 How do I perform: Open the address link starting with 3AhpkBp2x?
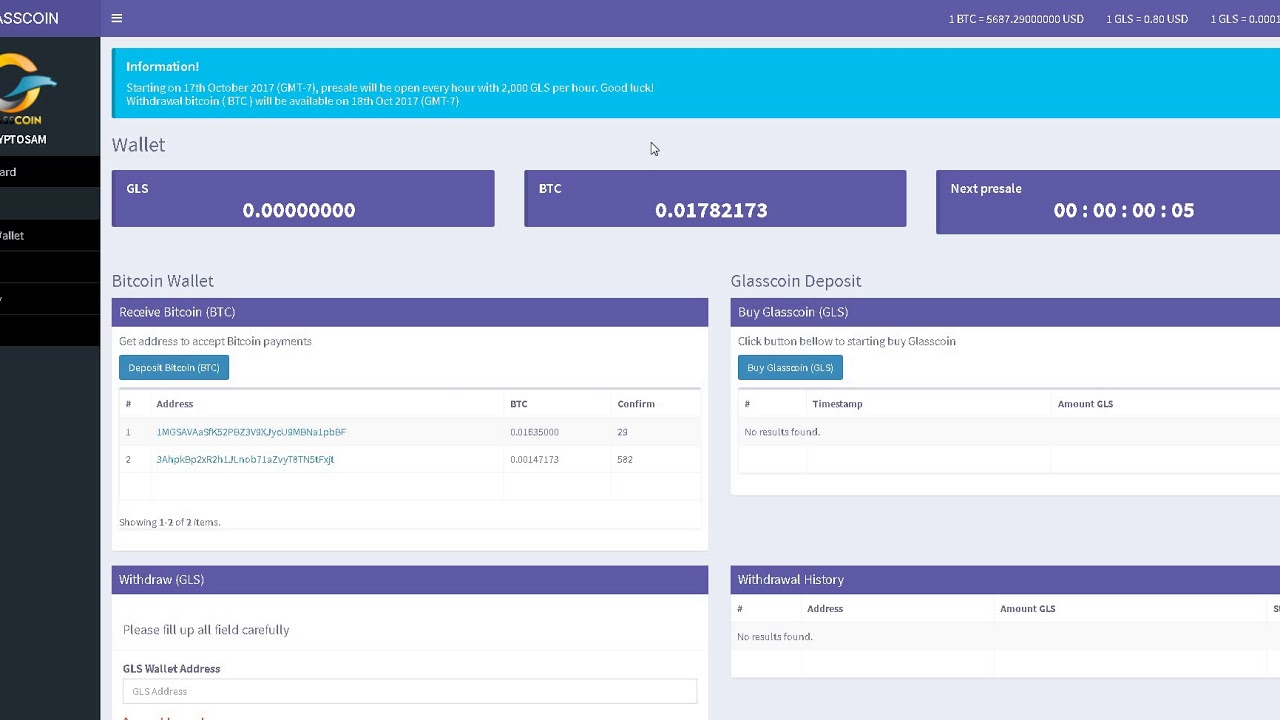[245, 459]
